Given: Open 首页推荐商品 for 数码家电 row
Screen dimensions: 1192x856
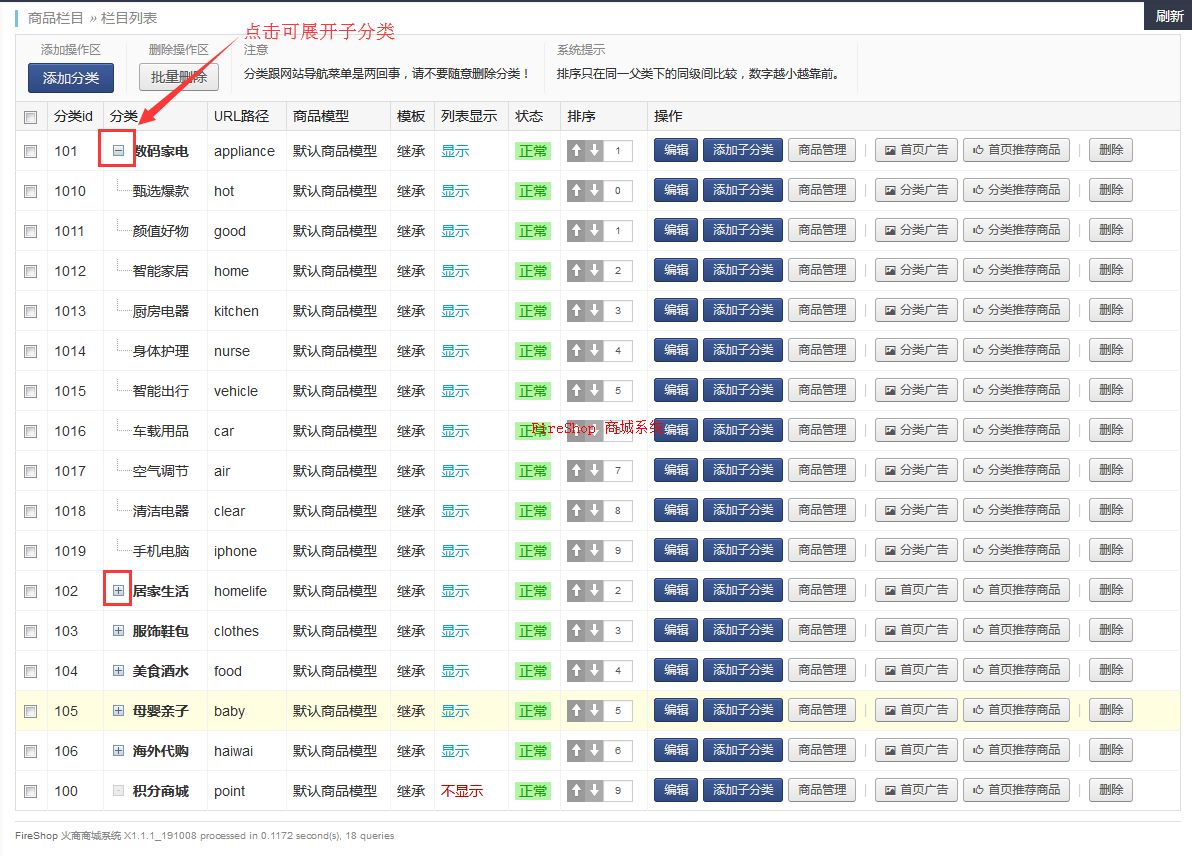Looking at the screenshot, I should pos(1016,150).
